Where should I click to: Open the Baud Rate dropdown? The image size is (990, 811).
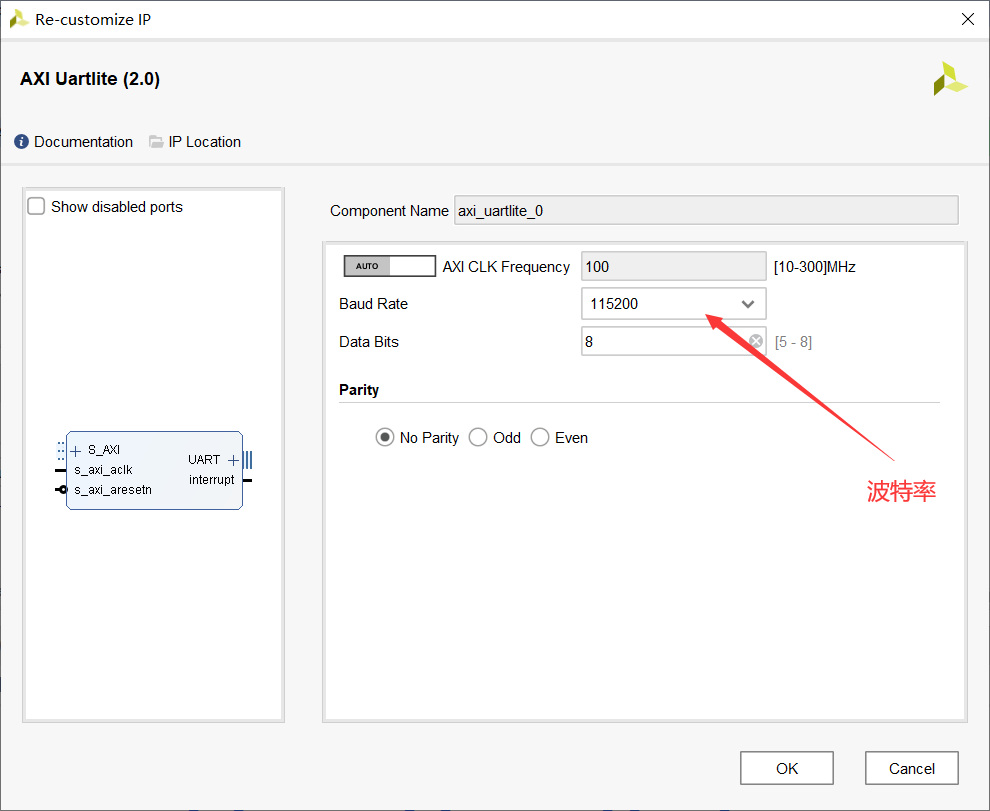pos(673,304)
